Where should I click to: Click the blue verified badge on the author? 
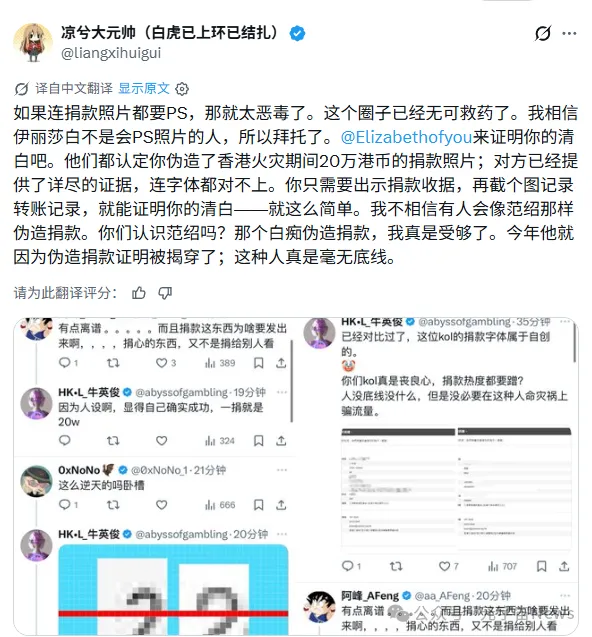297,33
